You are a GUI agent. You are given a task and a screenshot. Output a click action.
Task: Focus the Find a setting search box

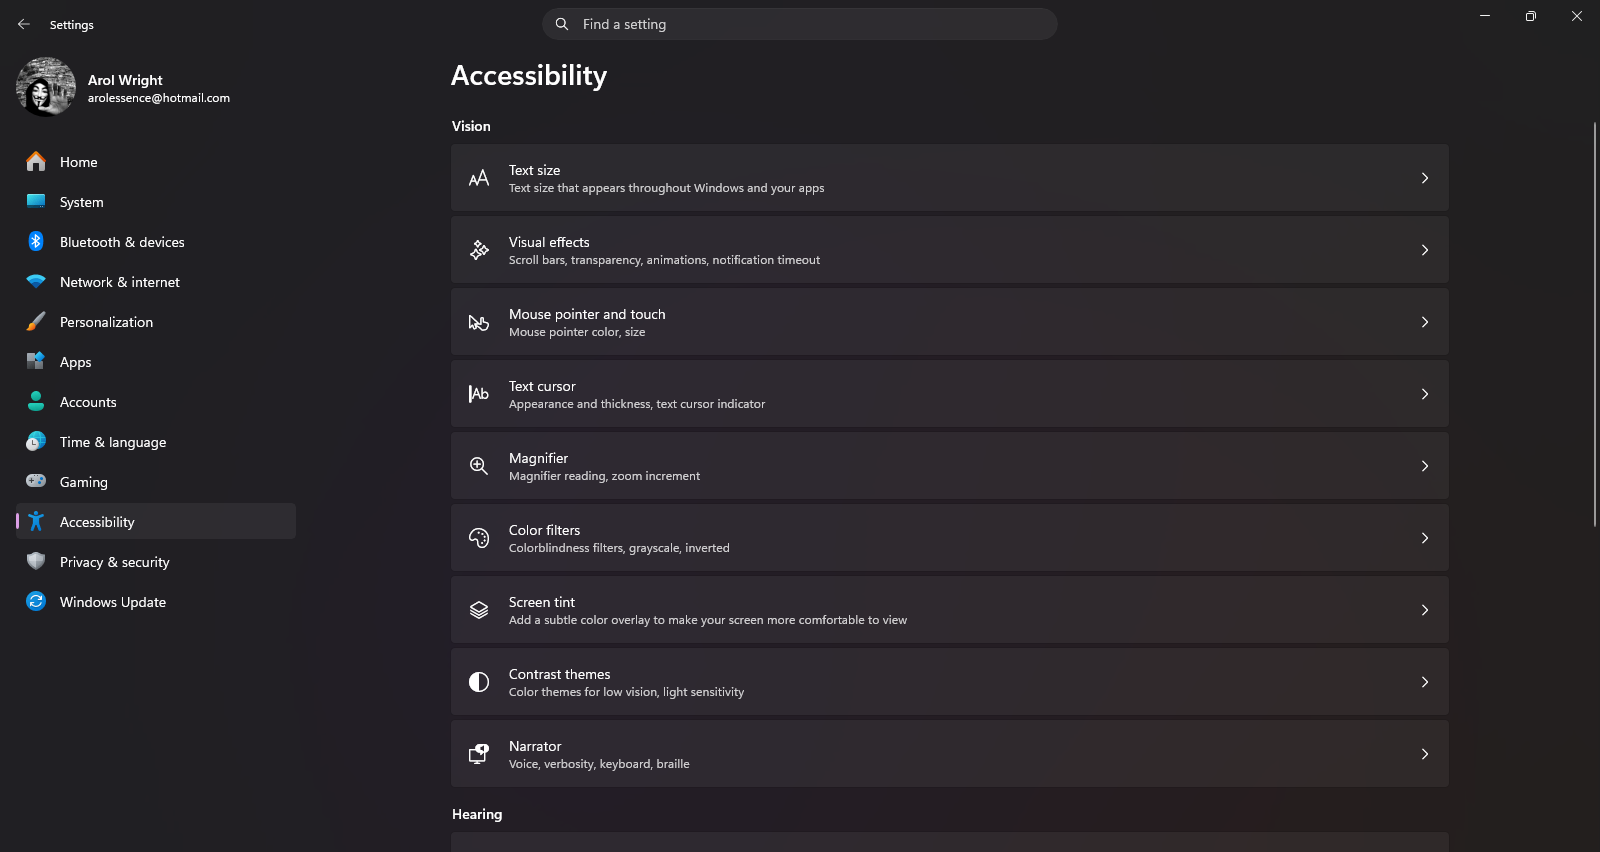(x=800, y=24)
